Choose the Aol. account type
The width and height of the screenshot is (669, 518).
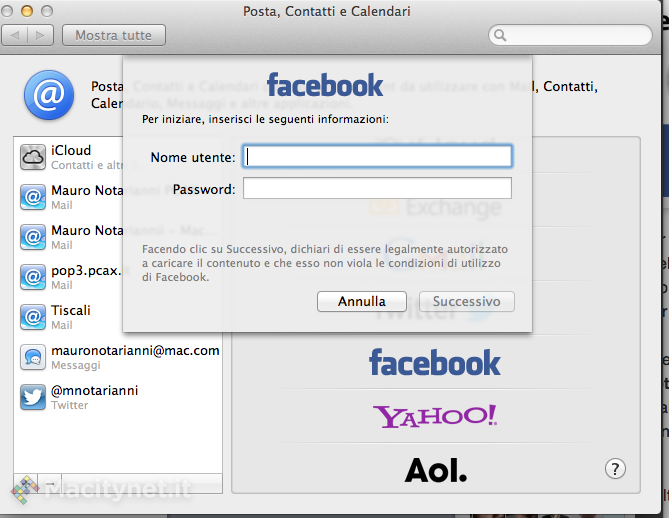tap(436, 470)
